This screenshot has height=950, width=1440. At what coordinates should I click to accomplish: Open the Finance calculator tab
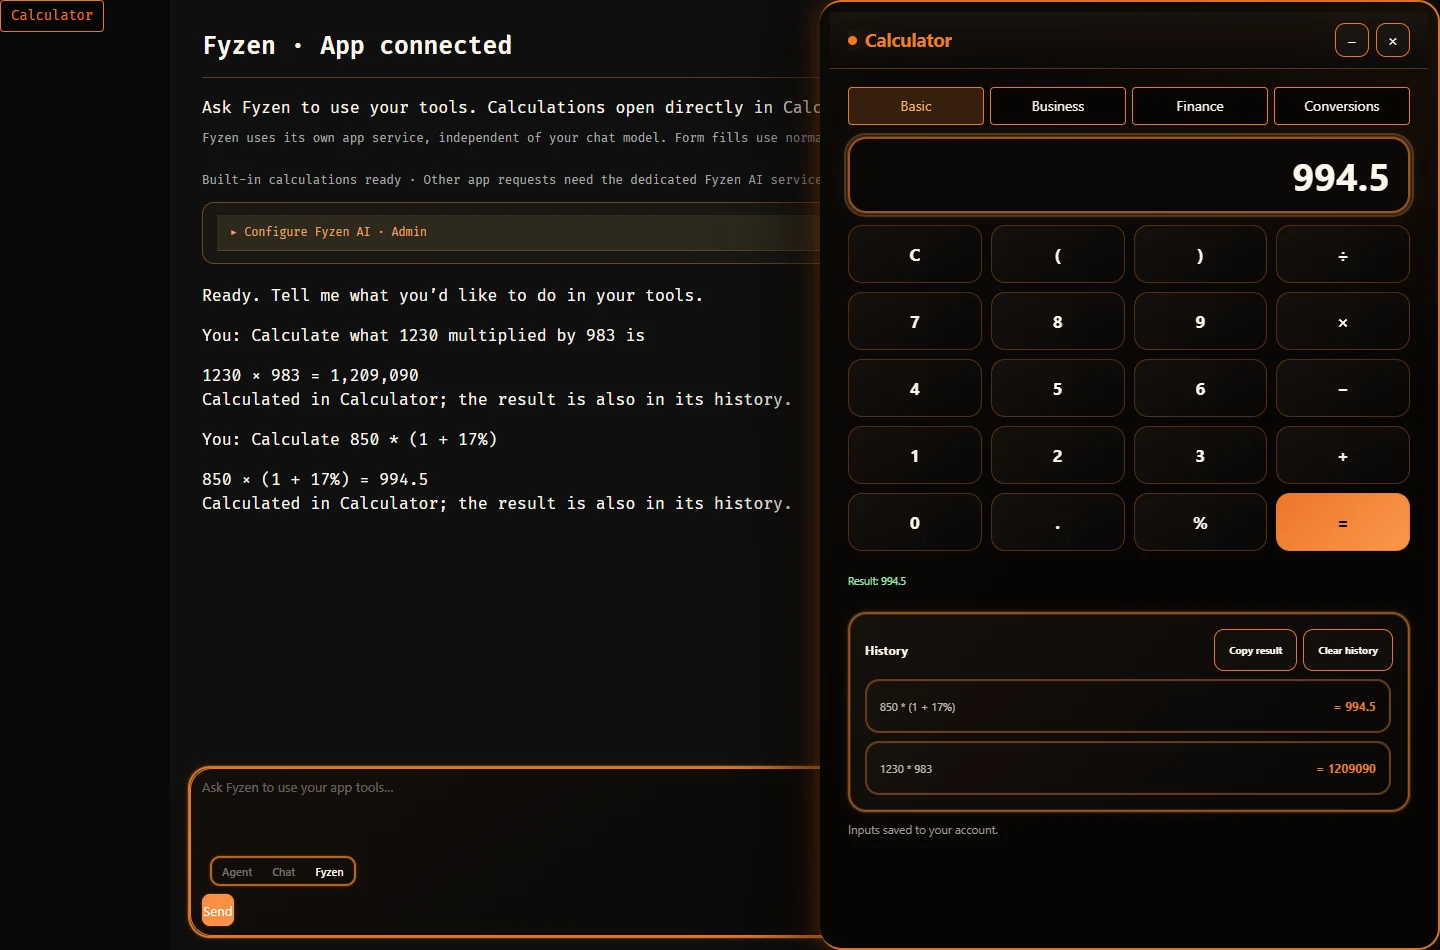[x=1200, y=106]
